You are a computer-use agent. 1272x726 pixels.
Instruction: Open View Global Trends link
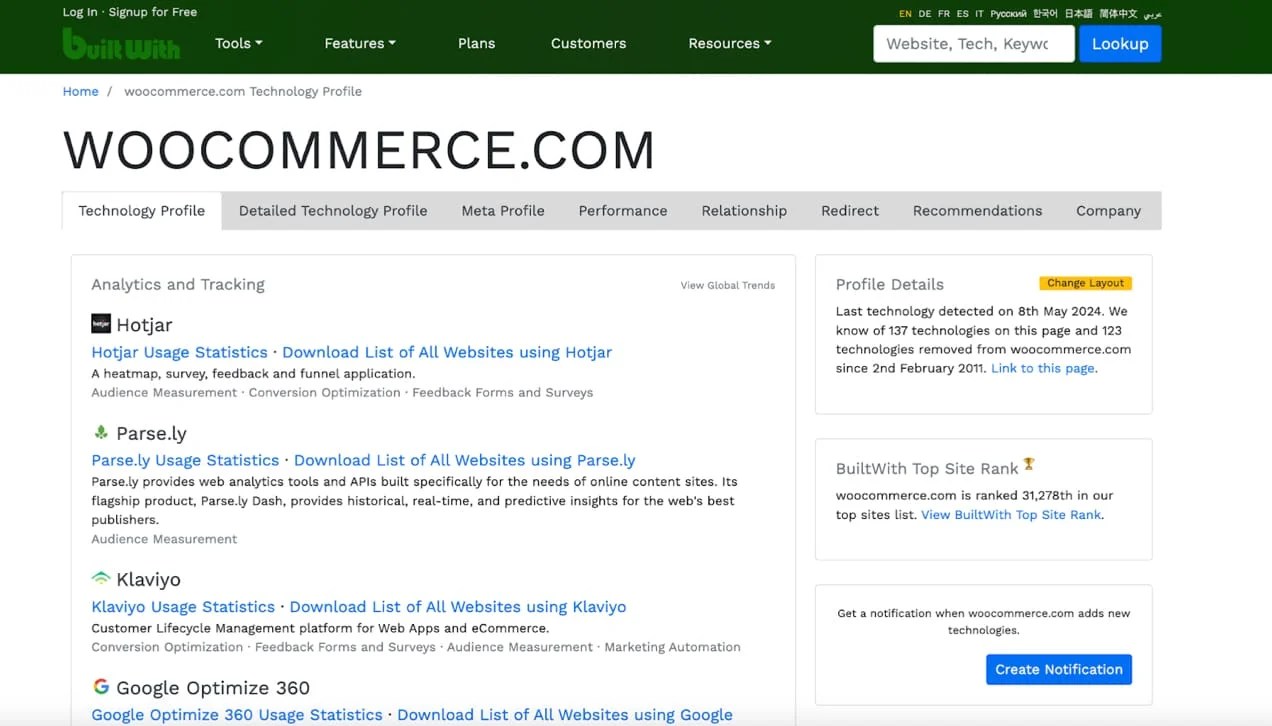[728, 285]
